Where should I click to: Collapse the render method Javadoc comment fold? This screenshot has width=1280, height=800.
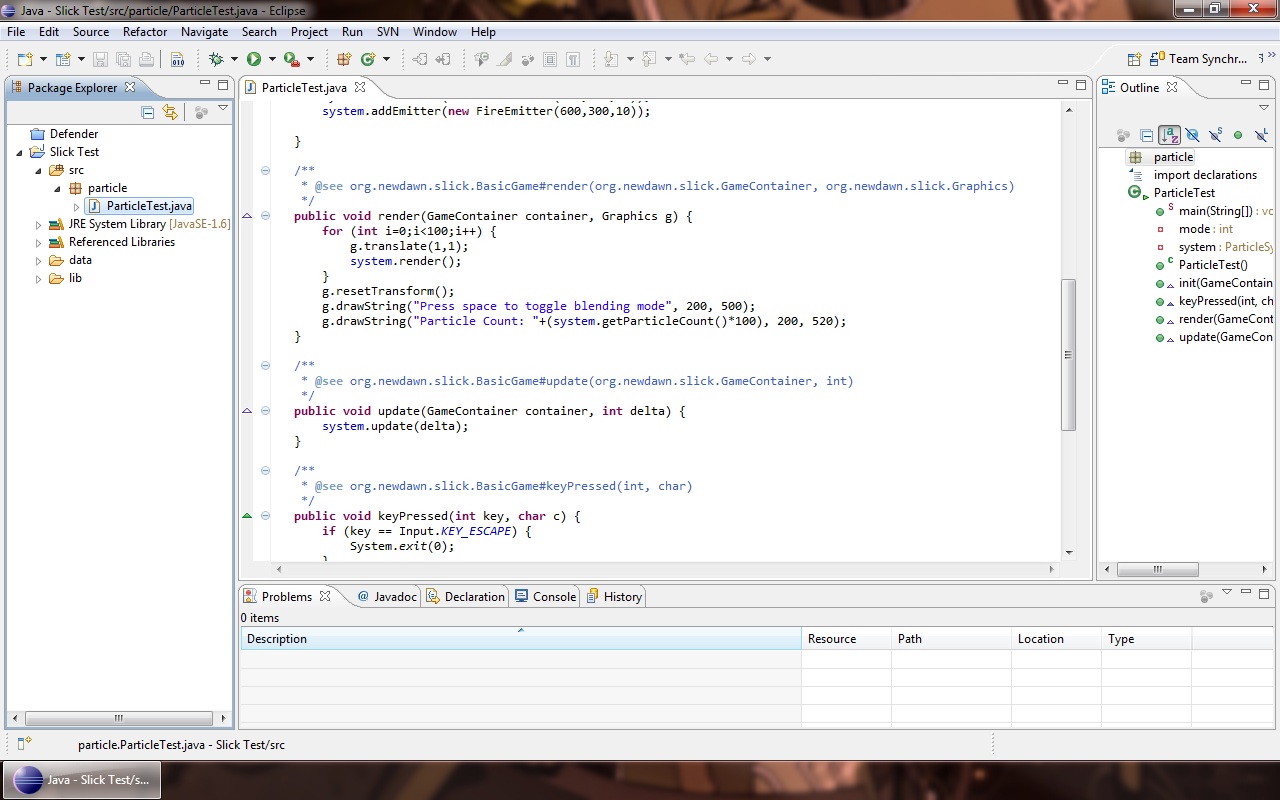tap(265, 171)
